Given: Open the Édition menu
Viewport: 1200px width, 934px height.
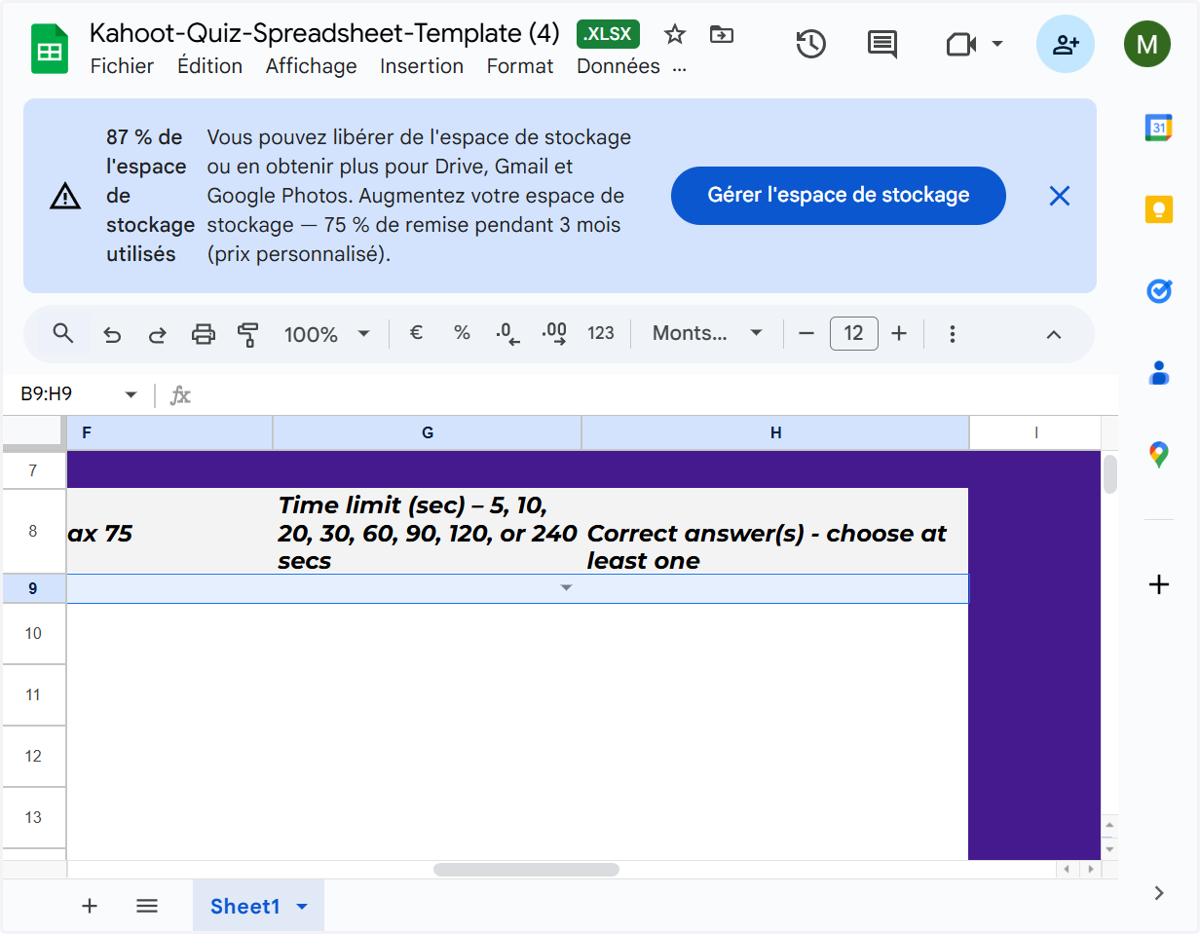Looking at the screenshot, I should [x=210, y=66].
